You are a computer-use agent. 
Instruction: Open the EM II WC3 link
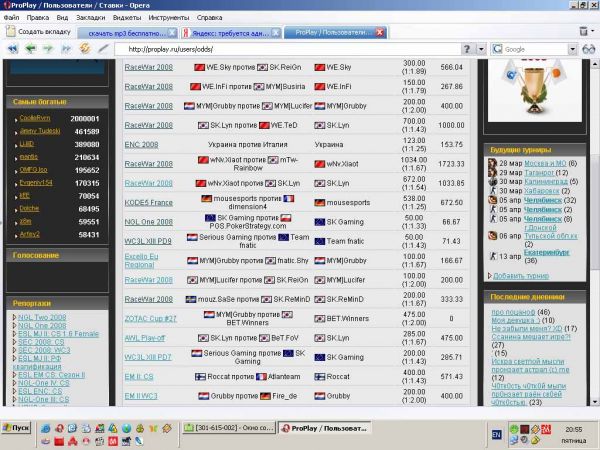(141, 396)
